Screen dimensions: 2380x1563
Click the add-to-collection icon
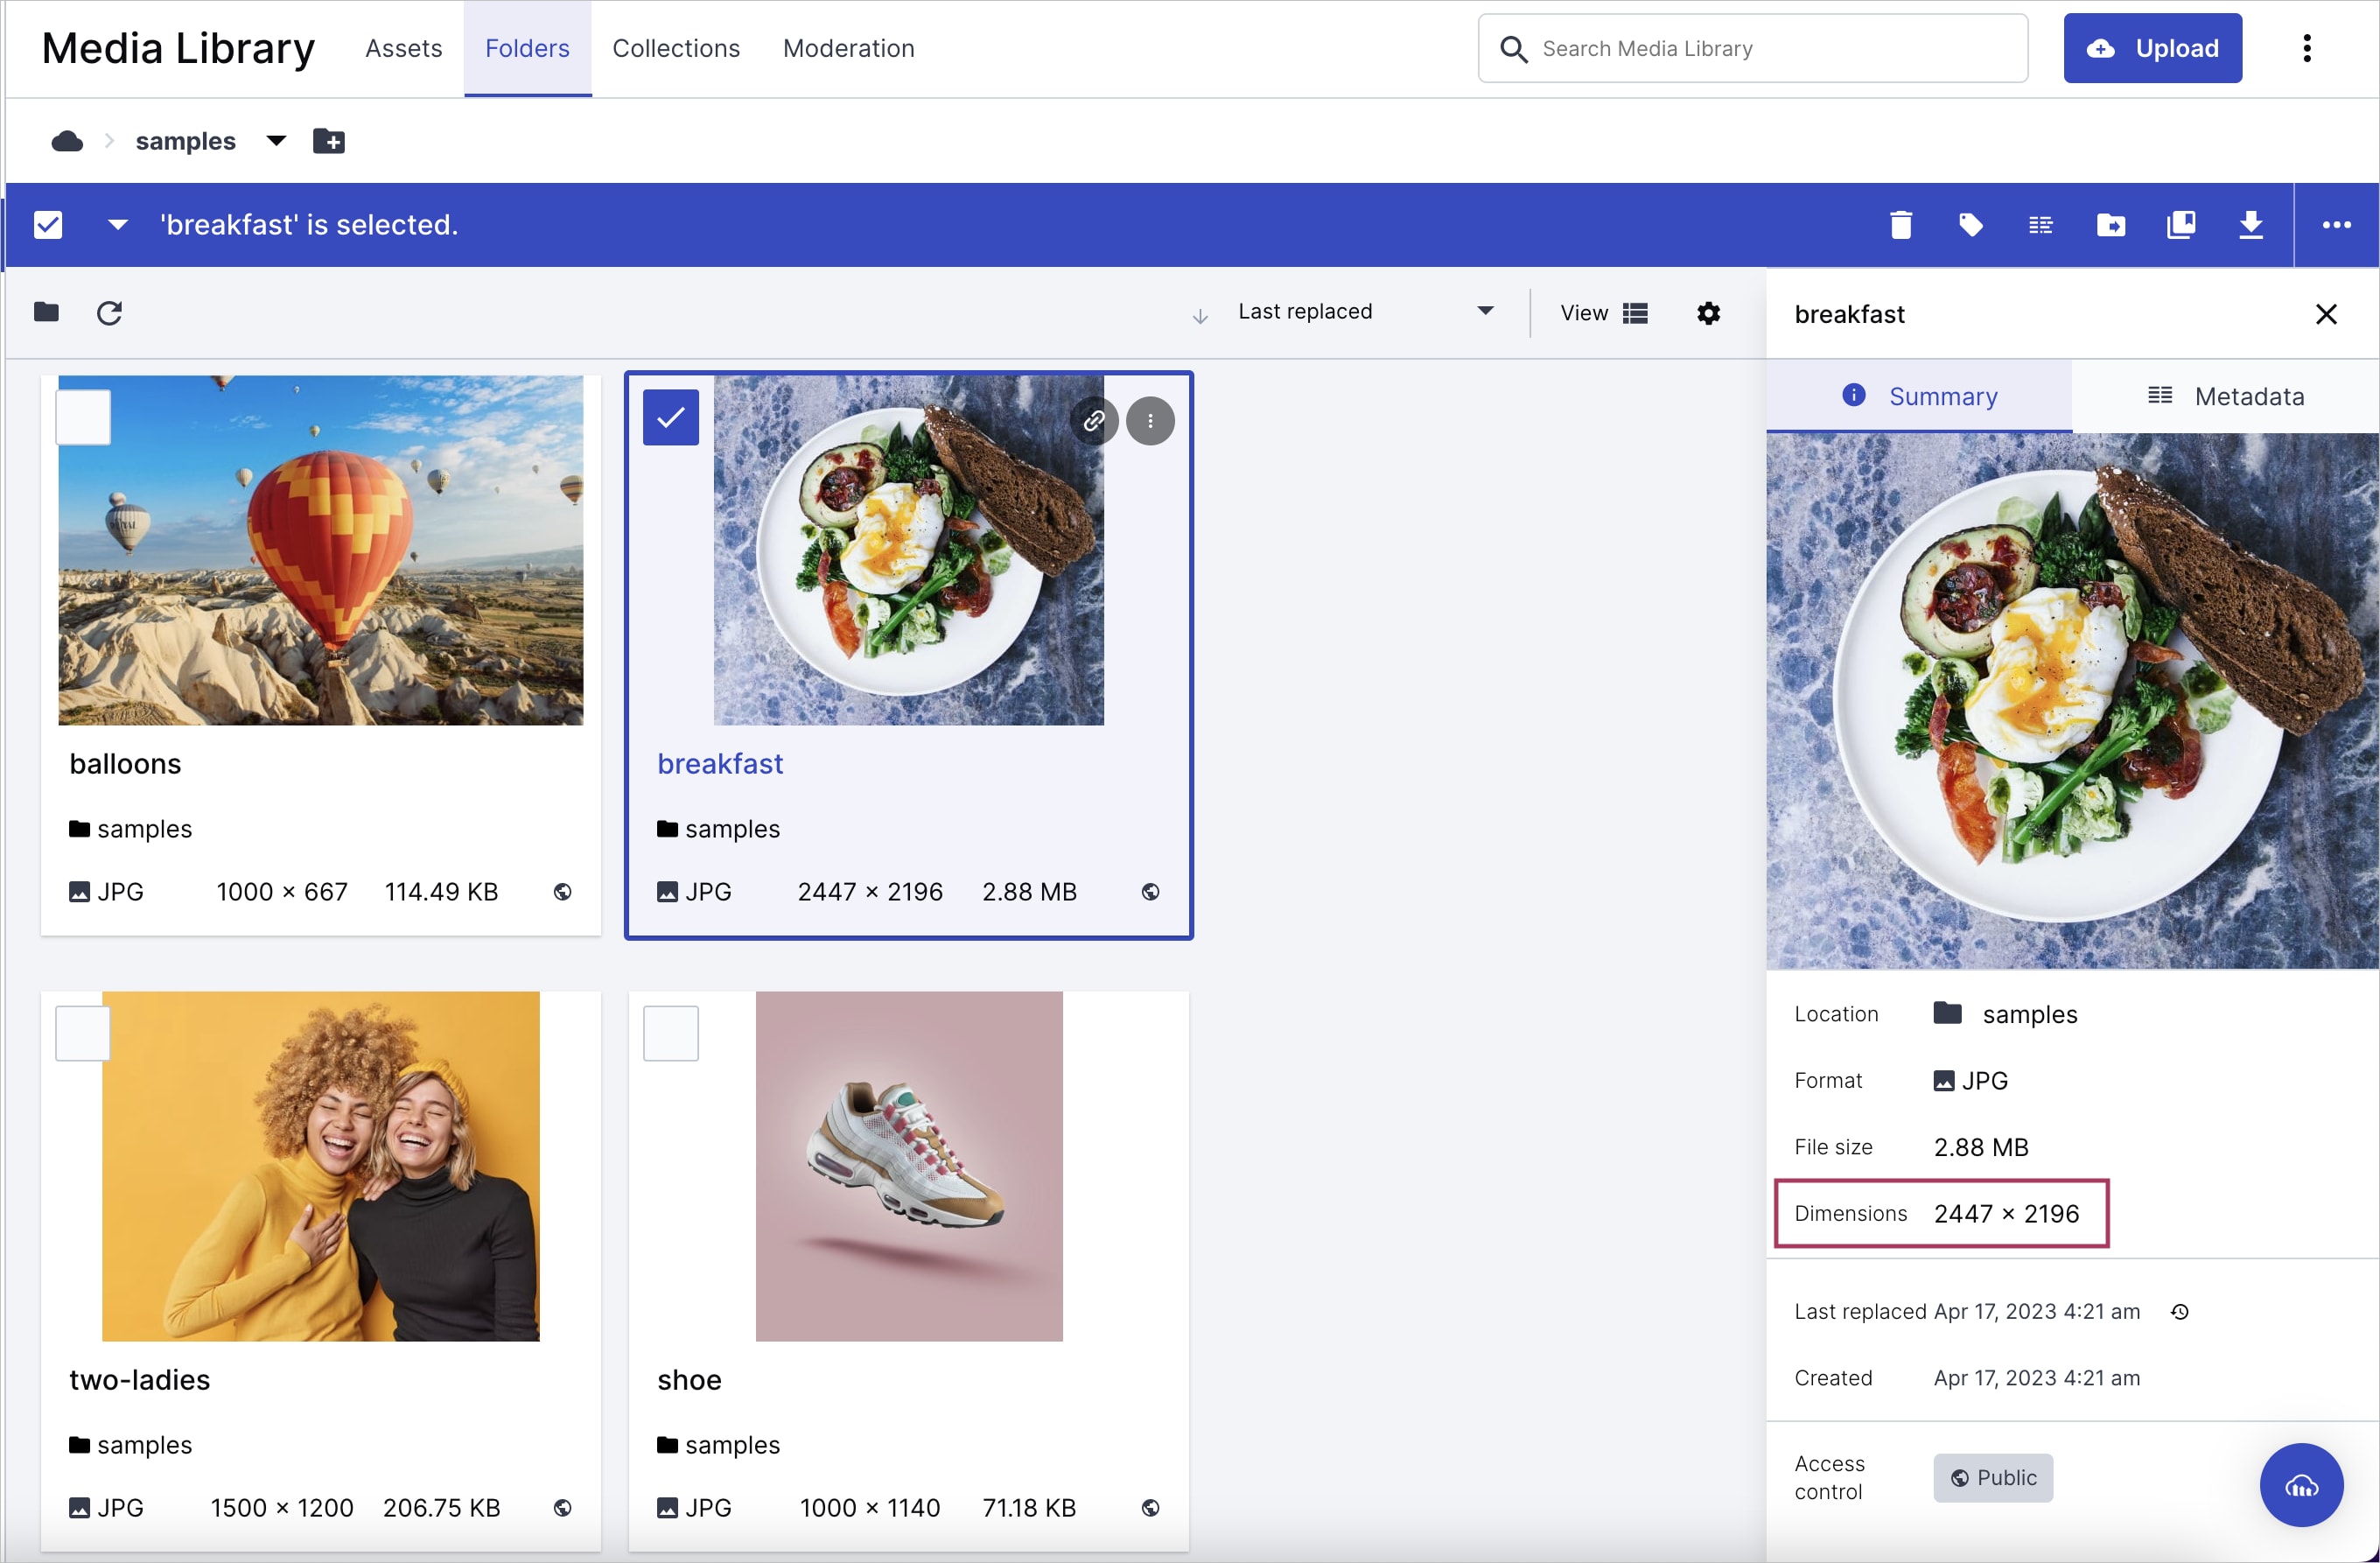coord(2180,225)
